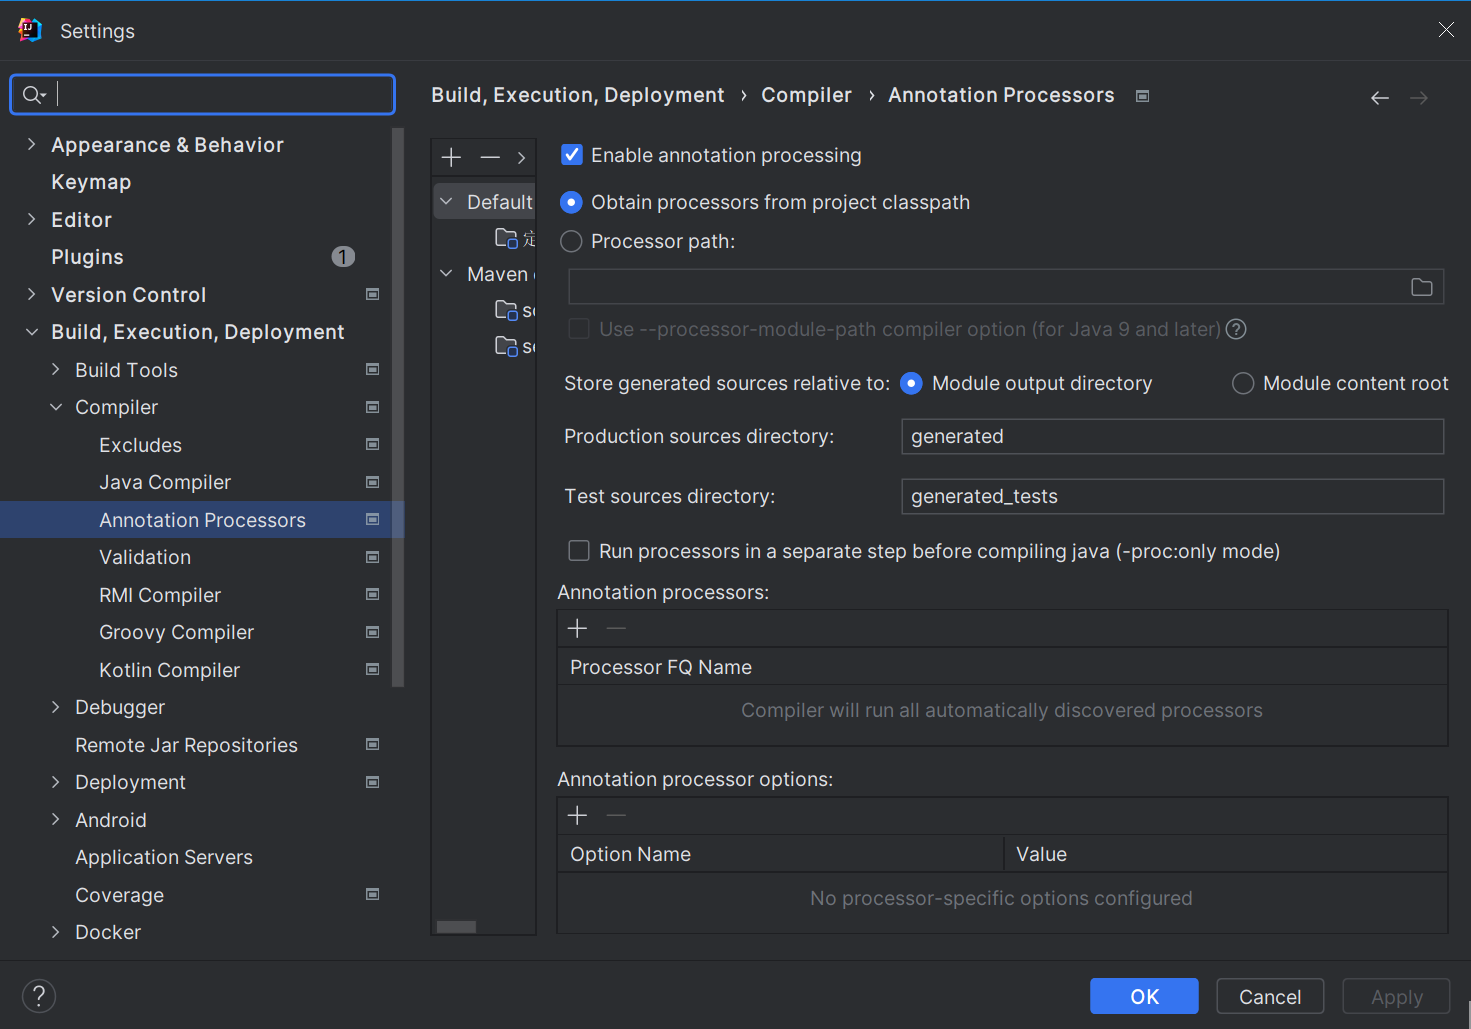This screenshot has width=1471, height=1029.
Task: Select the Processor path radio option
Action: coord(571,241)
